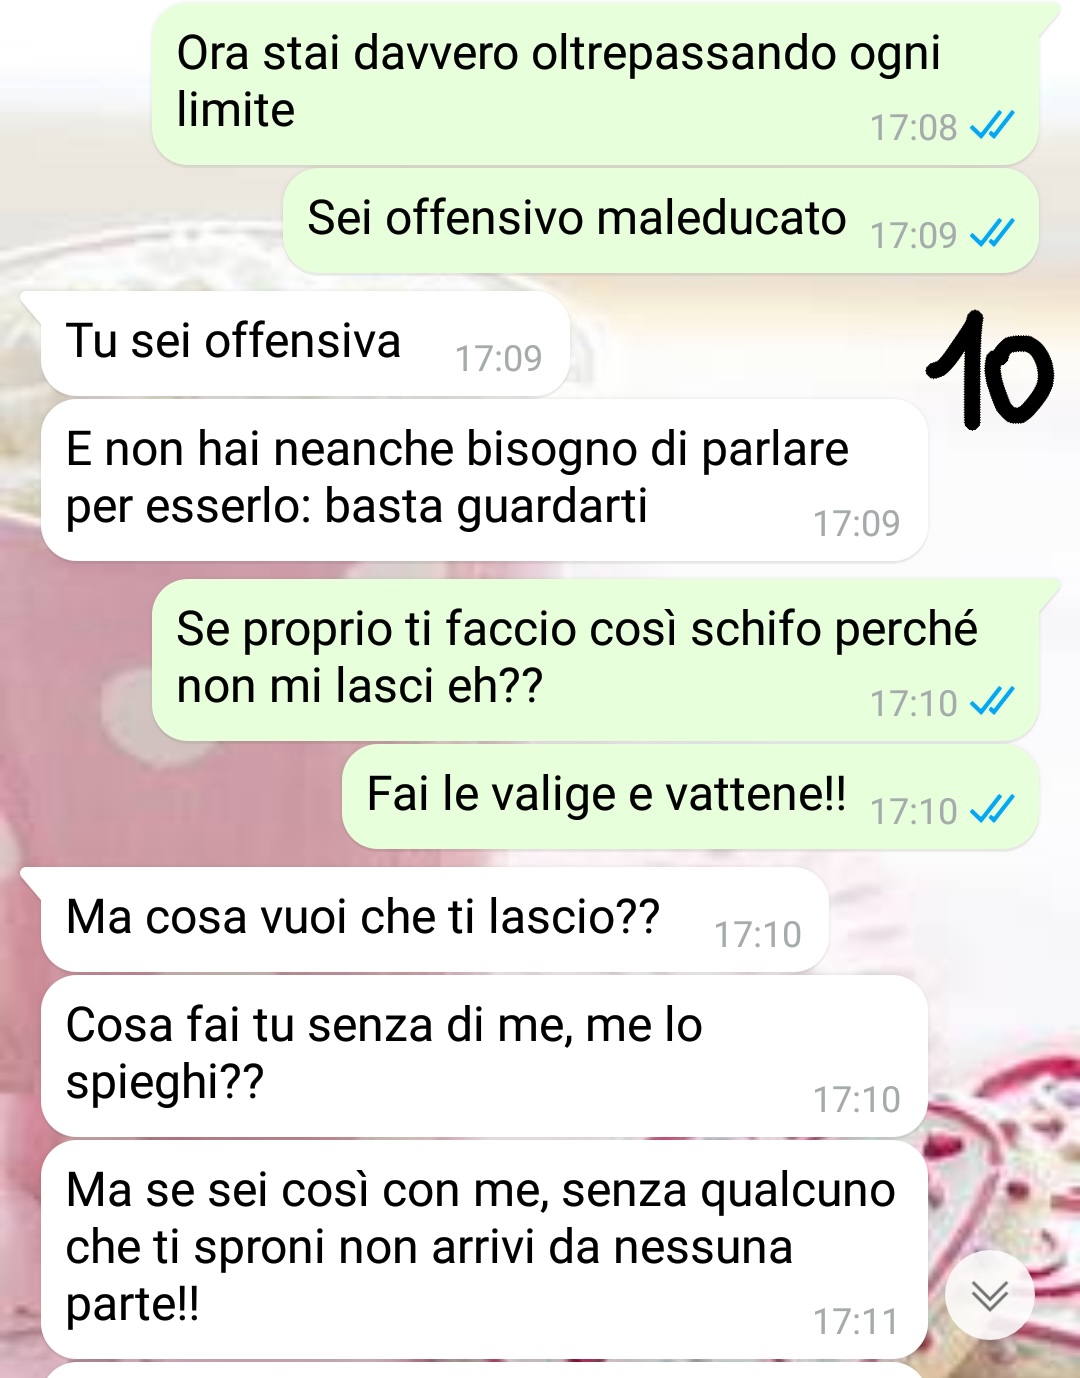
Task: Tap 17:09 timestamp of 'Tu sei offensiva'
Action: pyautogui.click(x=498, y=358)
